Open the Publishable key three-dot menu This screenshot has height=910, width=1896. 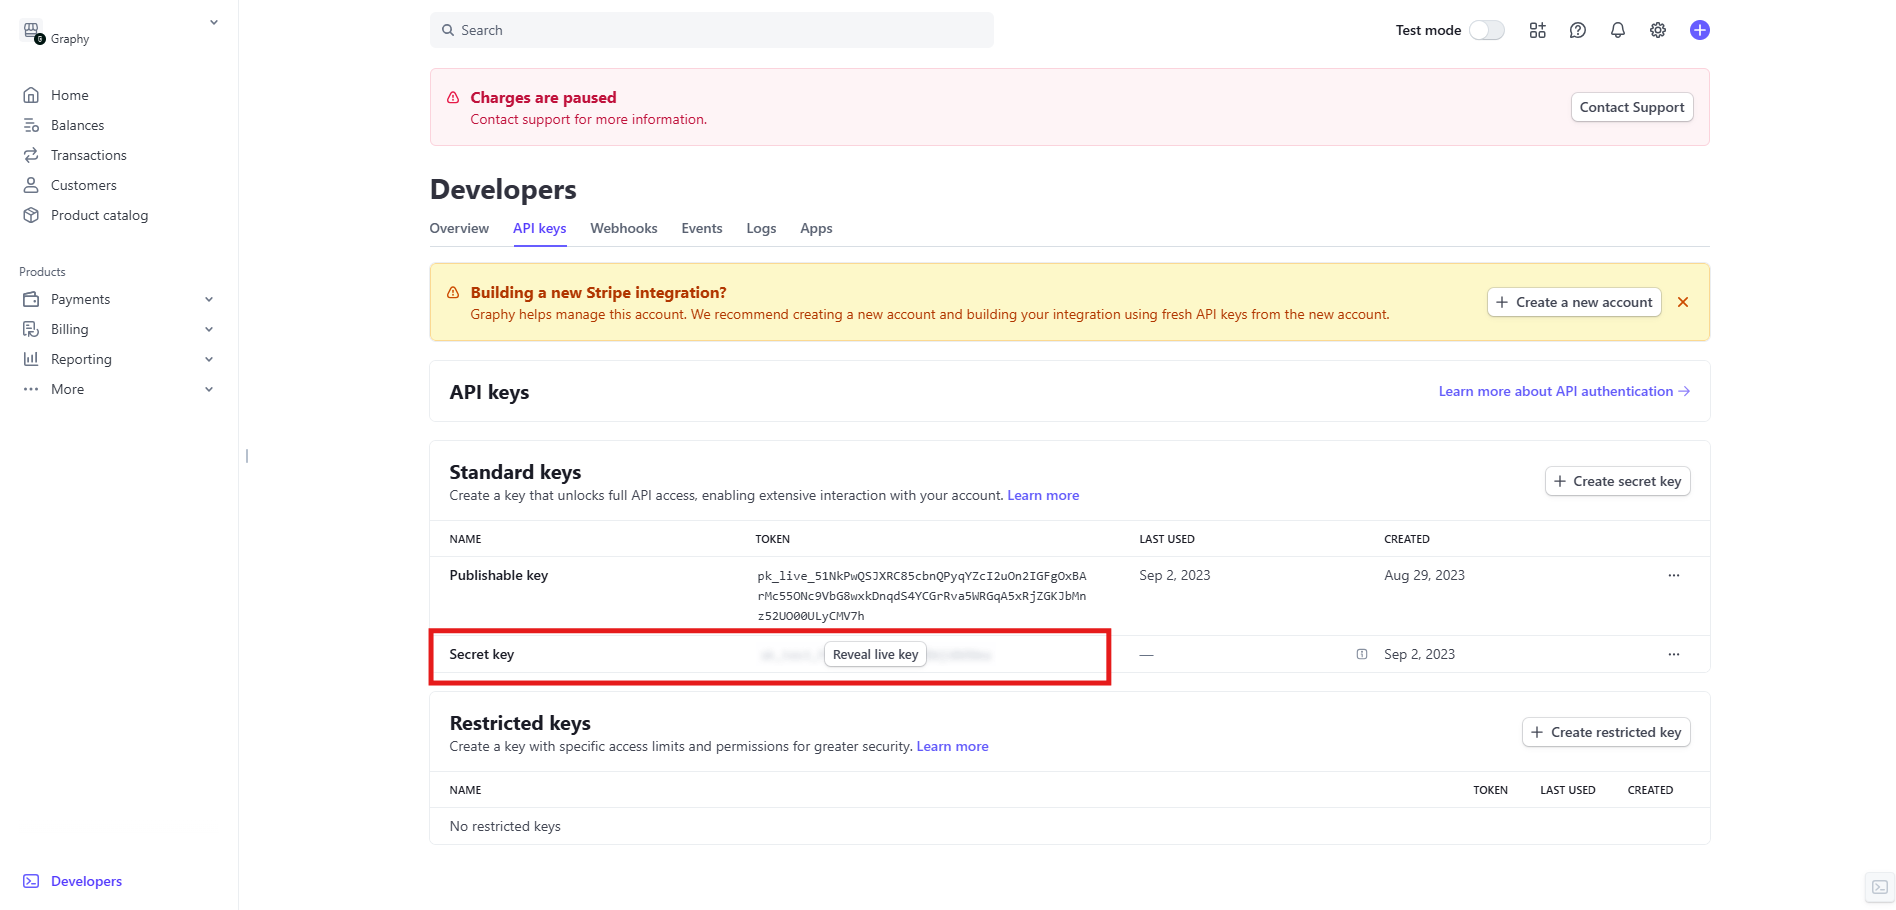(x=1673, y=575)
